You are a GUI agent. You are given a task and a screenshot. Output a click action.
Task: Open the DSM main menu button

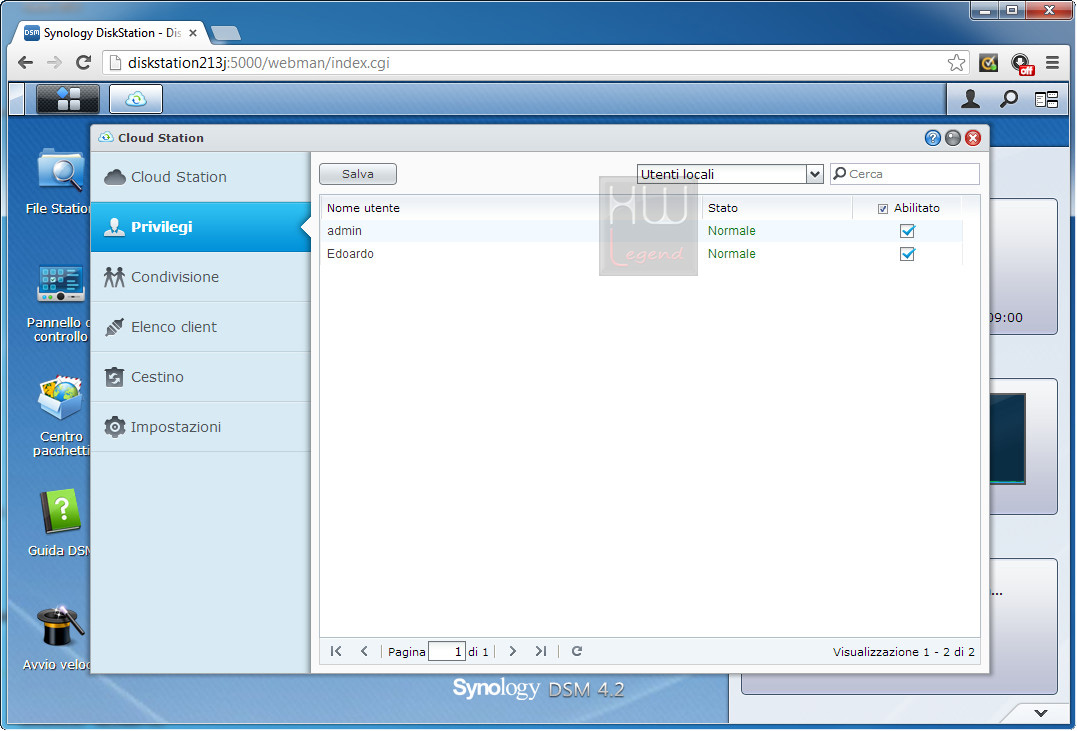[x=68, y=99]
